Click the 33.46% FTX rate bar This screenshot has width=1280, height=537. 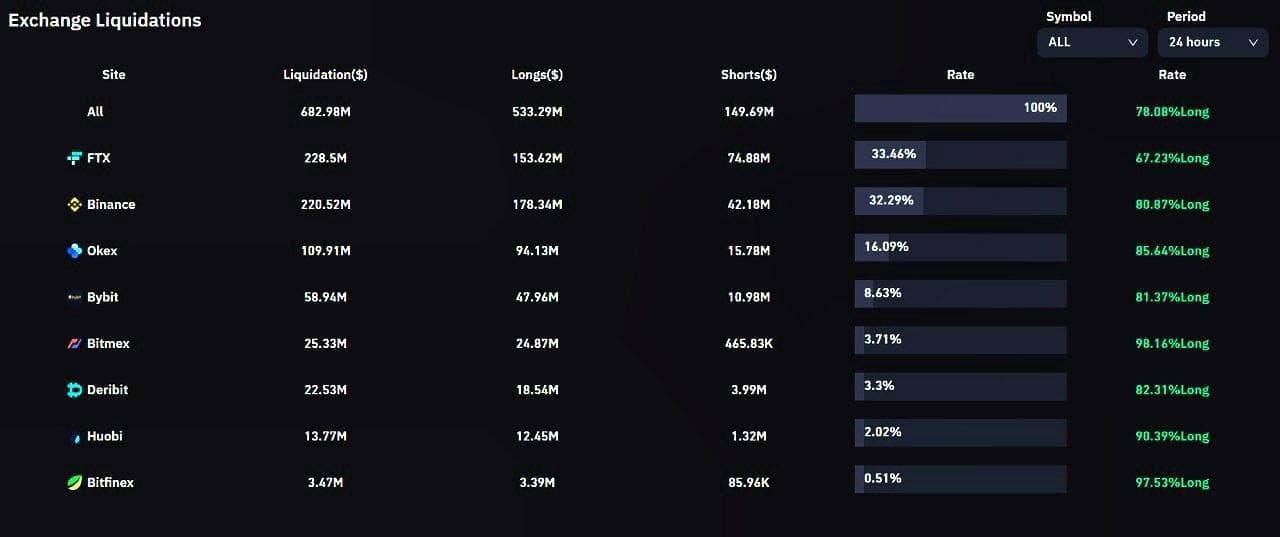960,155
